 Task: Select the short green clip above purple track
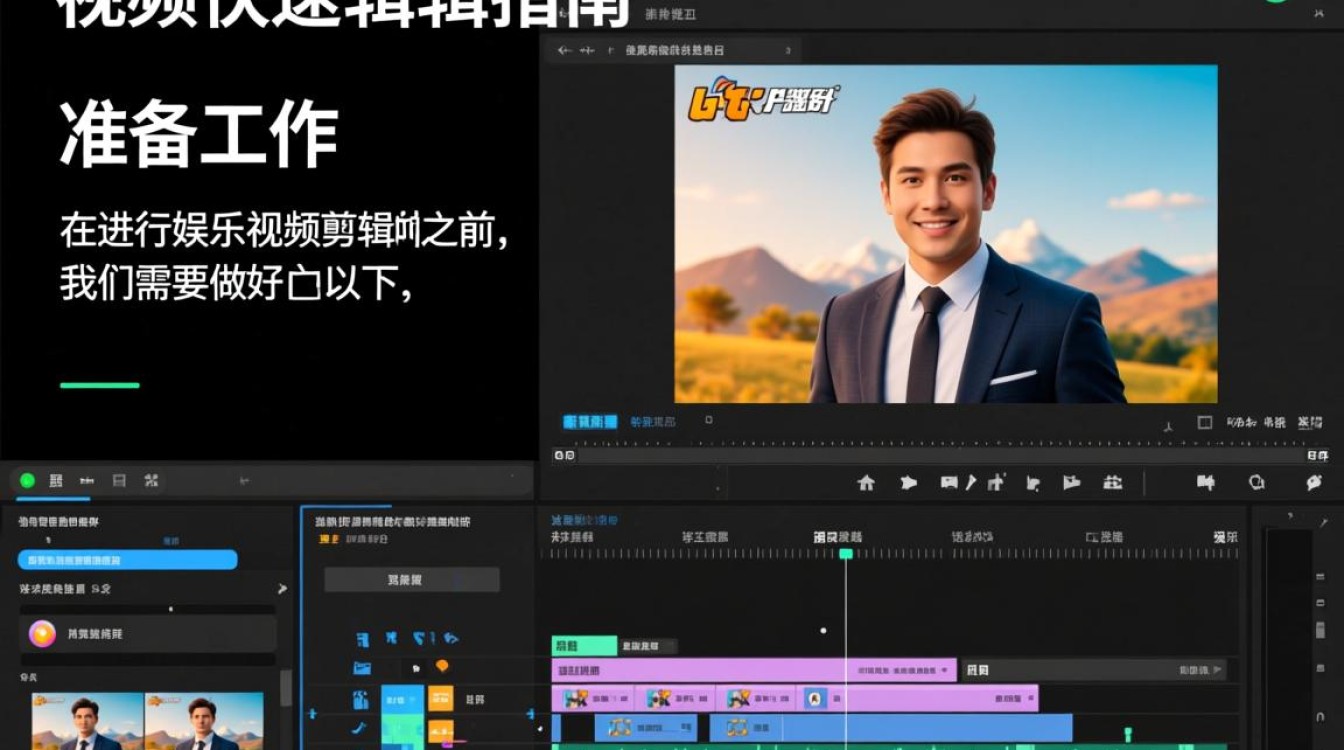click(584, 646)
